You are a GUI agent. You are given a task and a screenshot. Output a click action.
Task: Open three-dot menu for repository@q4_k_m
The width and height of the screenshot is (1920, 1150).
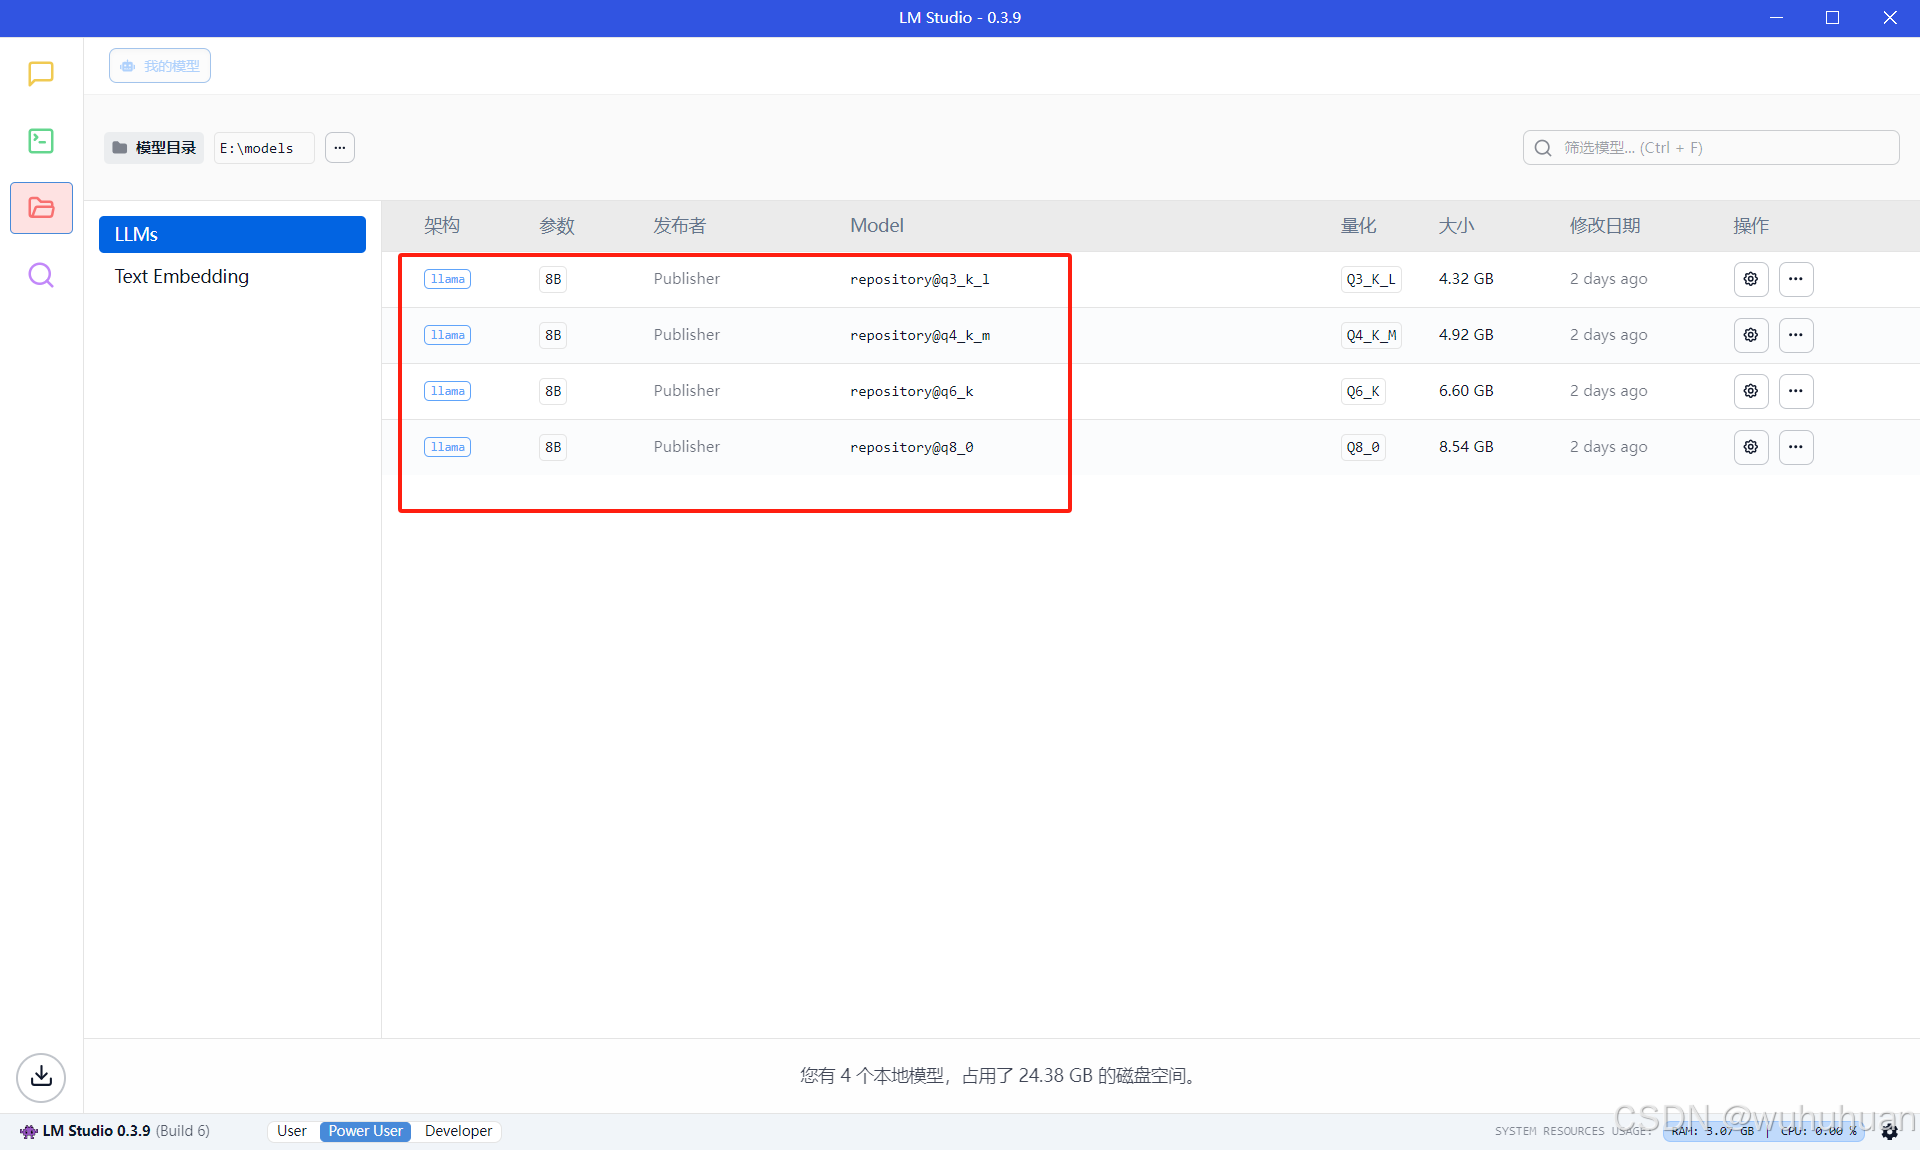(x=1796, y=335)
